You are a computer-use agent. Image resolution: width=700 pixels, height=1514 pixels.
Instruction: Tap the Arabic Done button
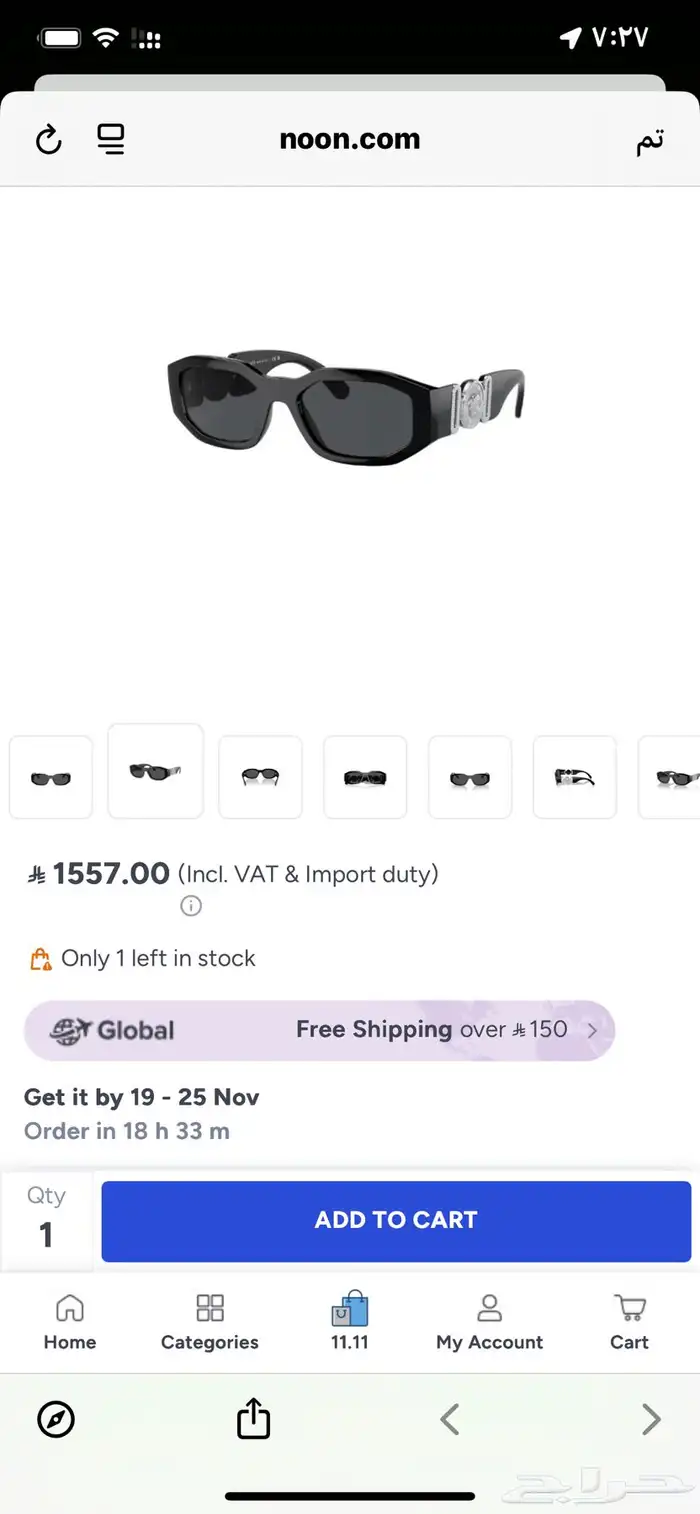click(649, 141)
